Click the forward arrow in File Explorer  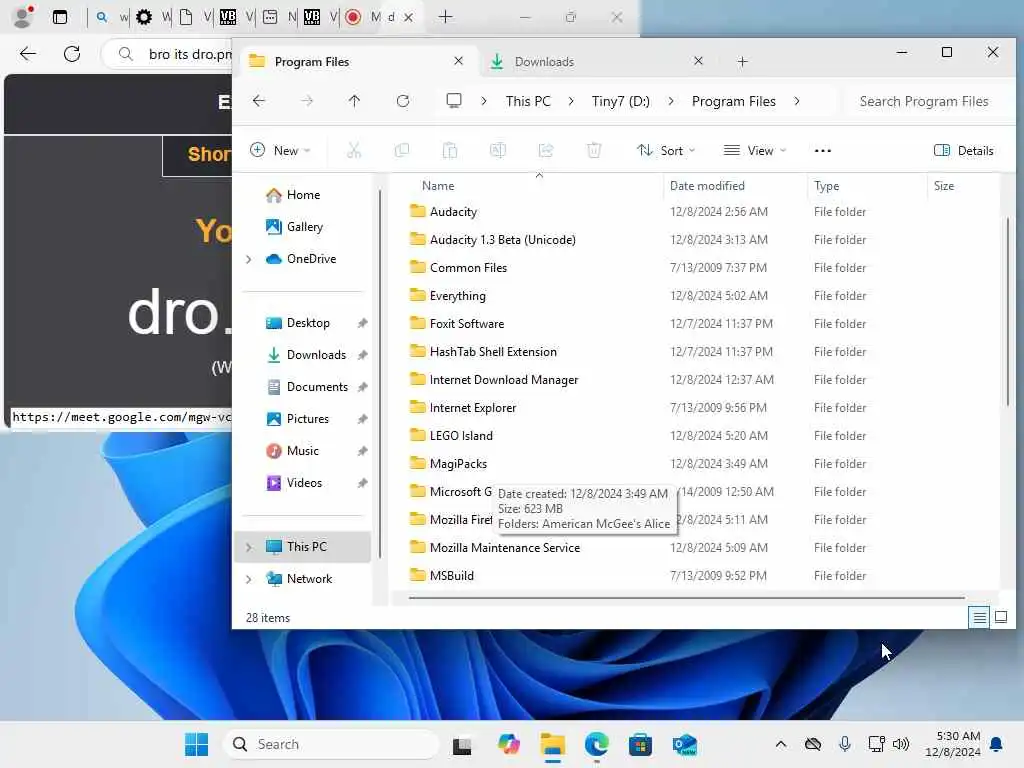[x=307, y=101]
